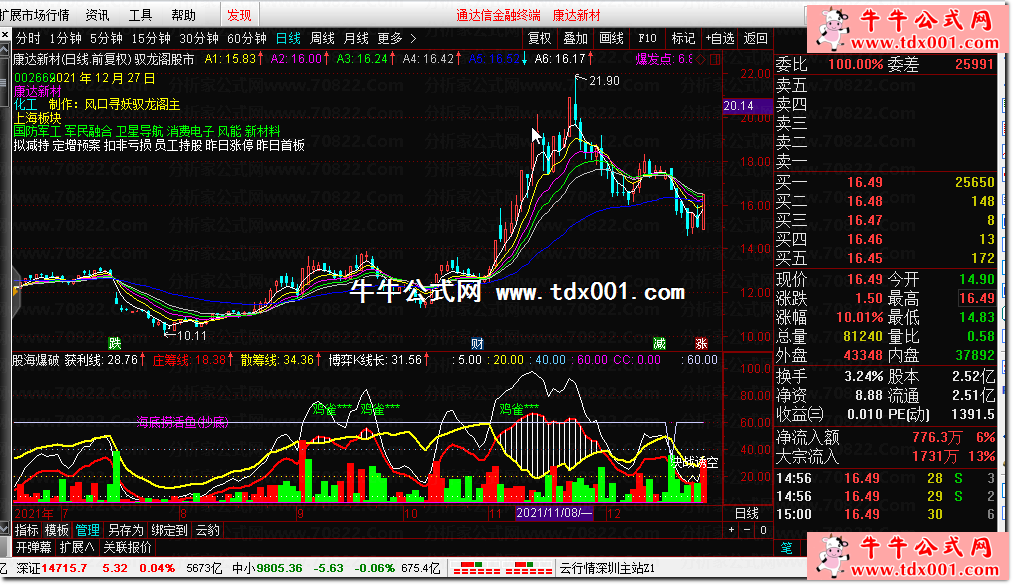Open the 工具 menu
1014x585 pixels.
click(x=140, y=15)
